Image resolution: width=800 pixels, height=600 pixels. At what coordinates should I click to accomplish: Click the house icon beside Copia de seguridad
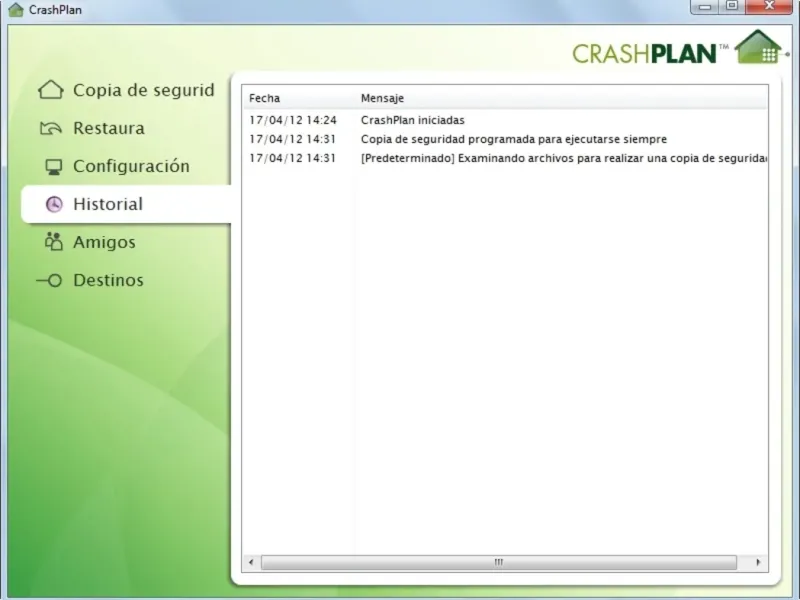click(51, 90)
